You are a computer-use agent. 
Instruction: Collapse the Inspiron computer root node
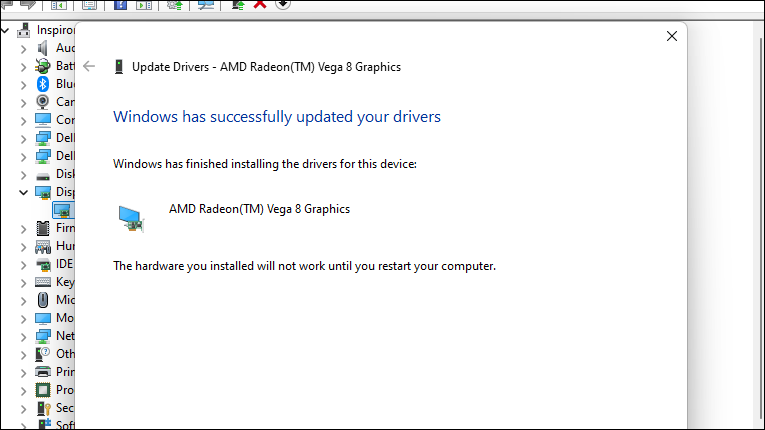[x=8, y=30]
